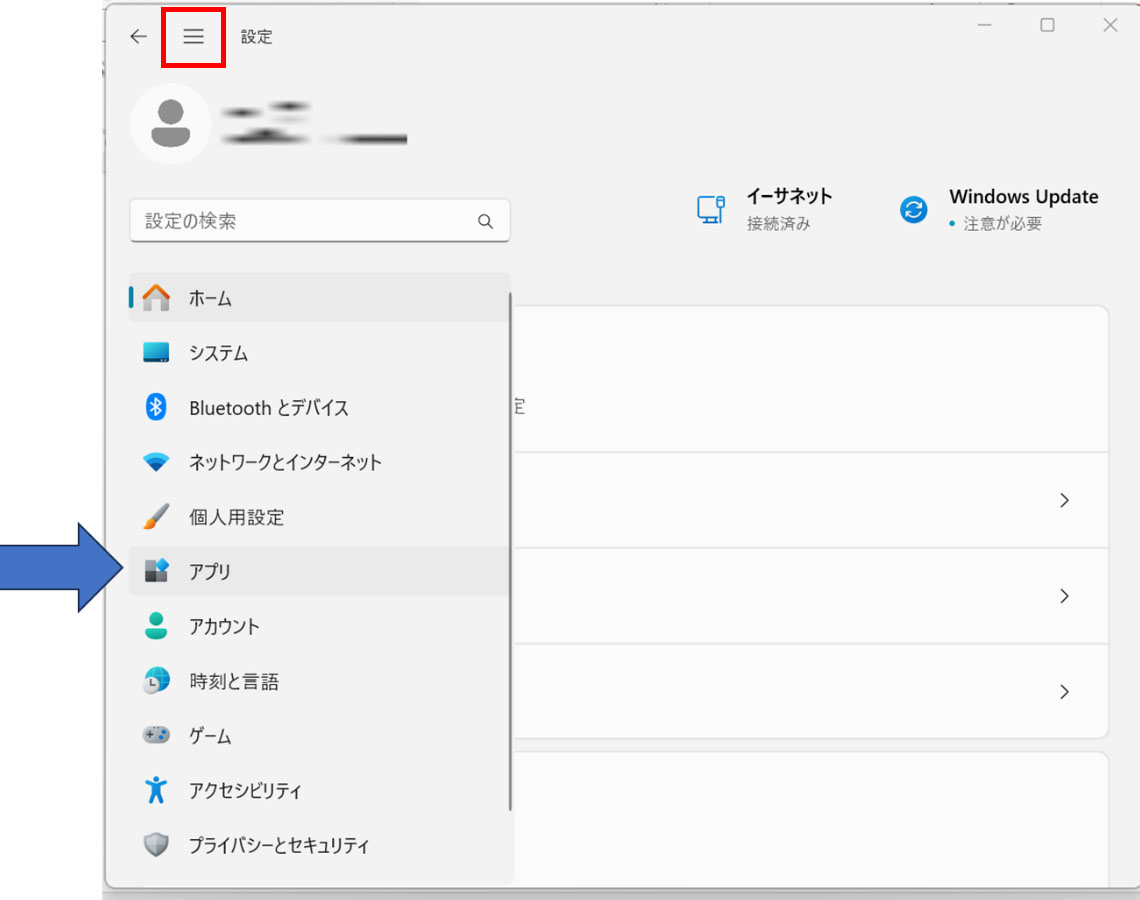Click the Bluetooth icon in sidebar
This screenshot has height=900, width=1140.
pos(156,408)
